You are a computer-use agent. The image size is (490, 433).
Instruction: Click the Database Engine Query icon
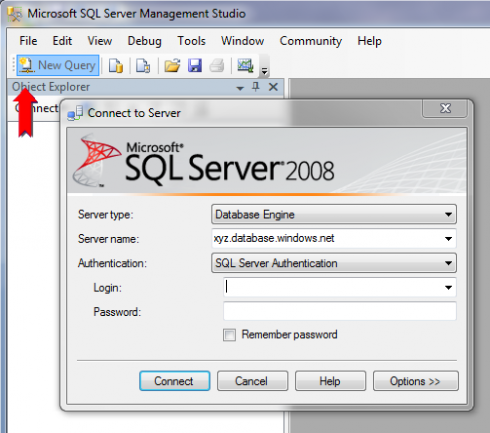pos(116,65)
